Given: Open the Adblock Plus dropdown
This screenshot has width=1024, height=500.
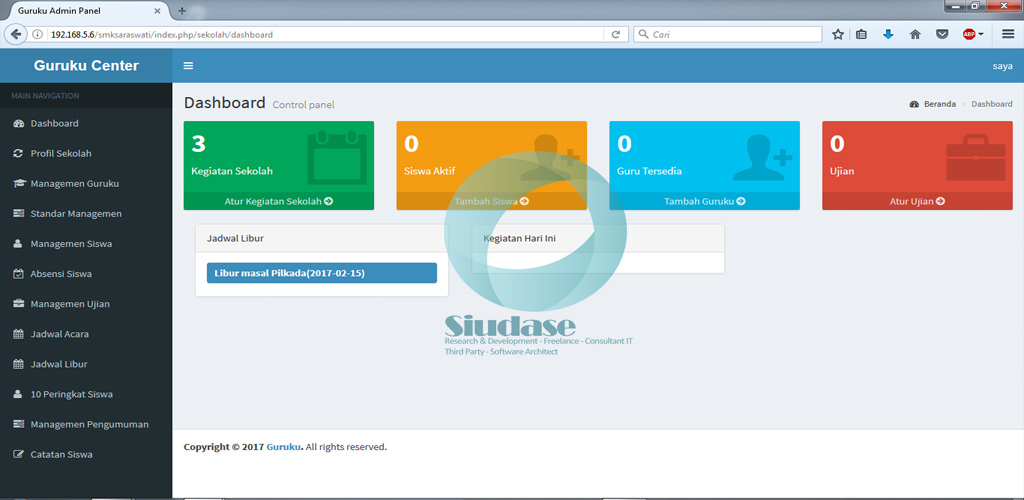Looking at the screenshot, I should click(x=973, y=34).
